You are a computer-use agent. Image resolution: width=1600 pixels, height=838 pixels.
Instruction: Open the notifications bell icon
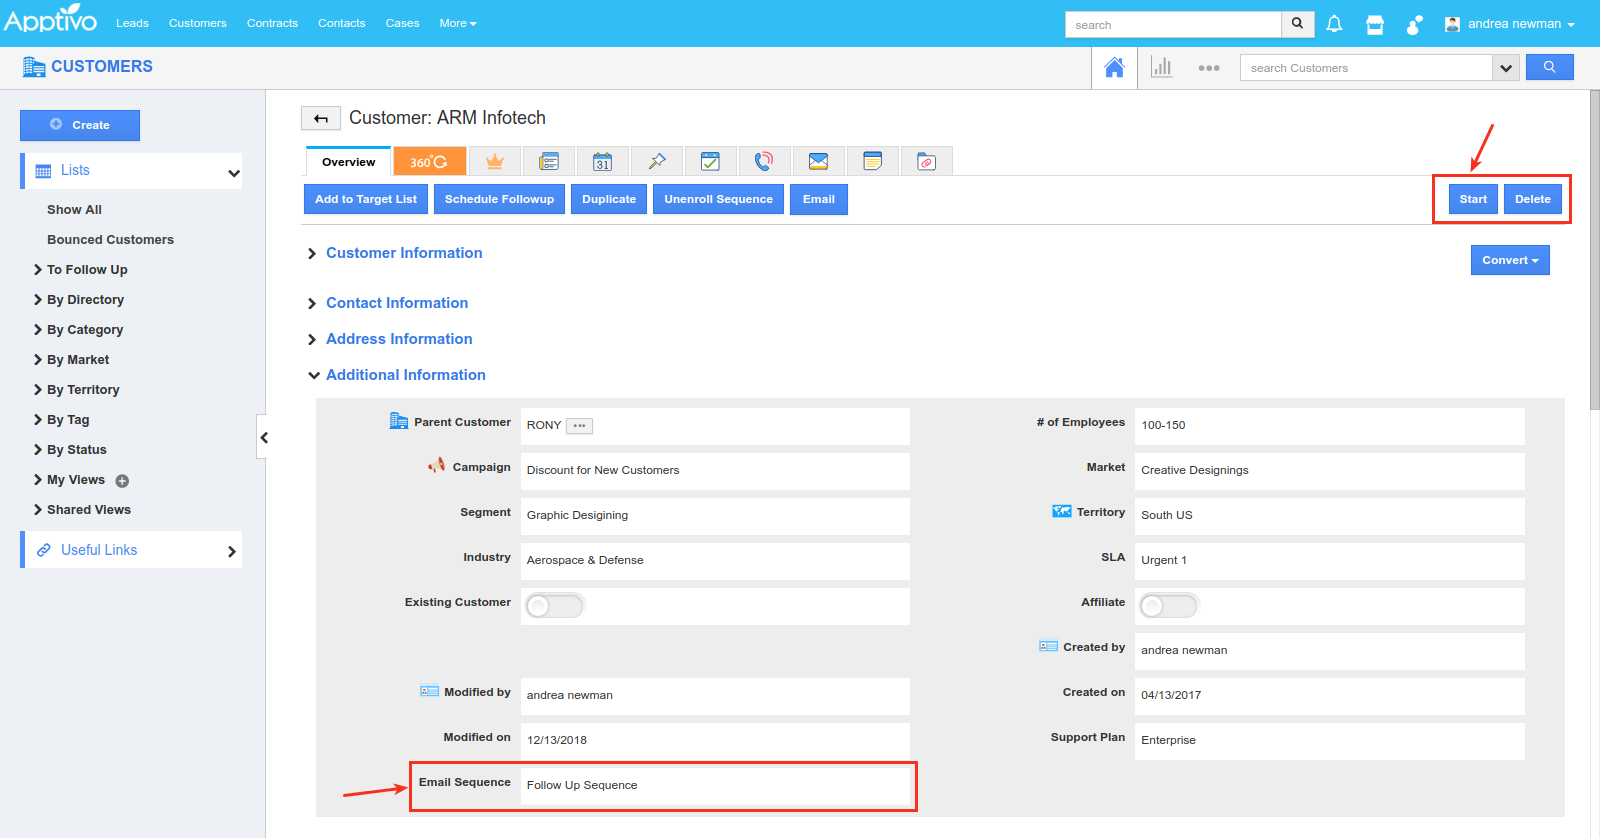point(1334,24)
